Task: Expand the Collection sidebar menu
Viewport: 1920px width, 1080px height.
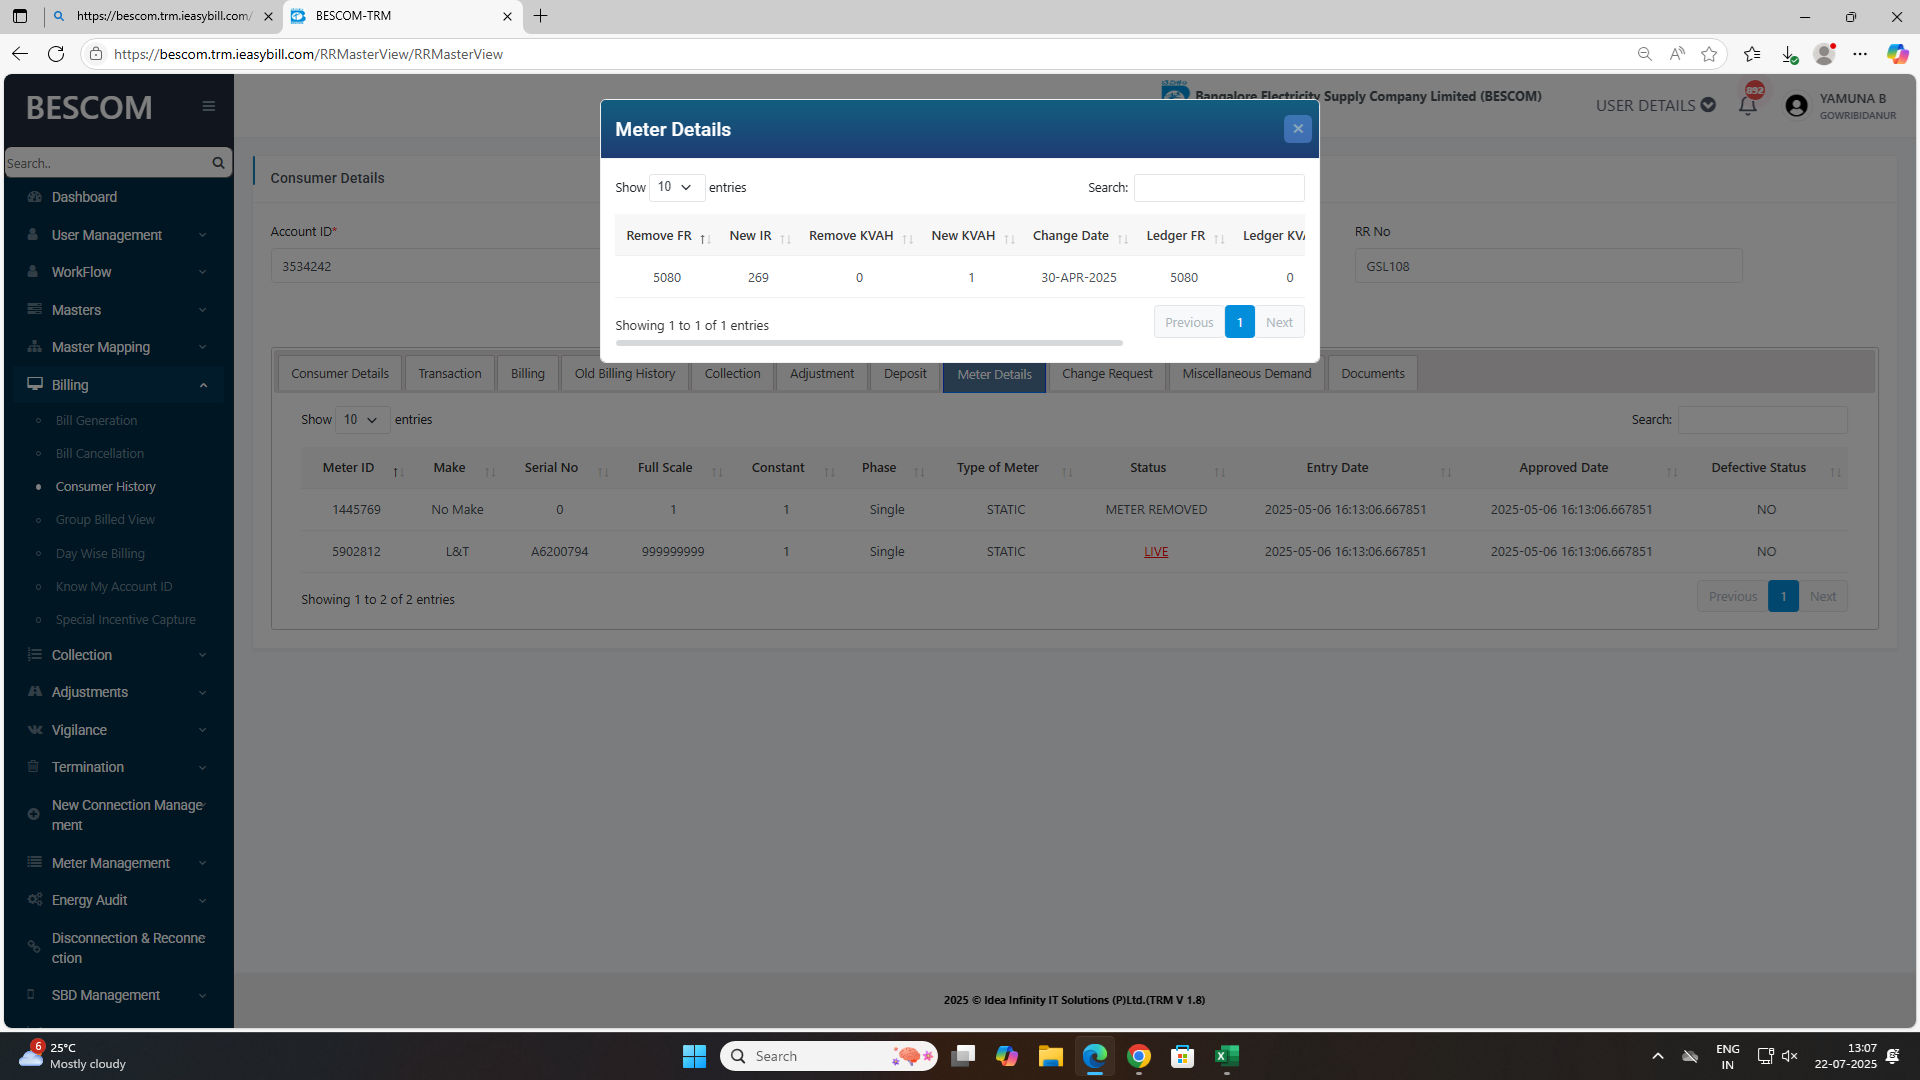Action: pyautogui.click(x=118, y=655)
